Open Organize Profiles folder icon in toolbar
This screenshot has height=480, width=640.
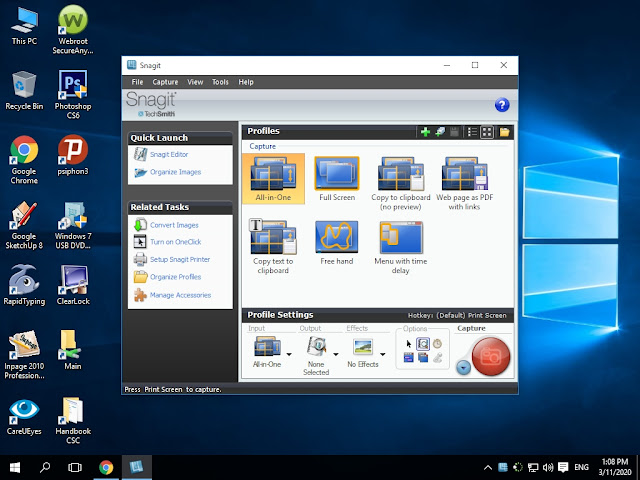pos(504,132)
